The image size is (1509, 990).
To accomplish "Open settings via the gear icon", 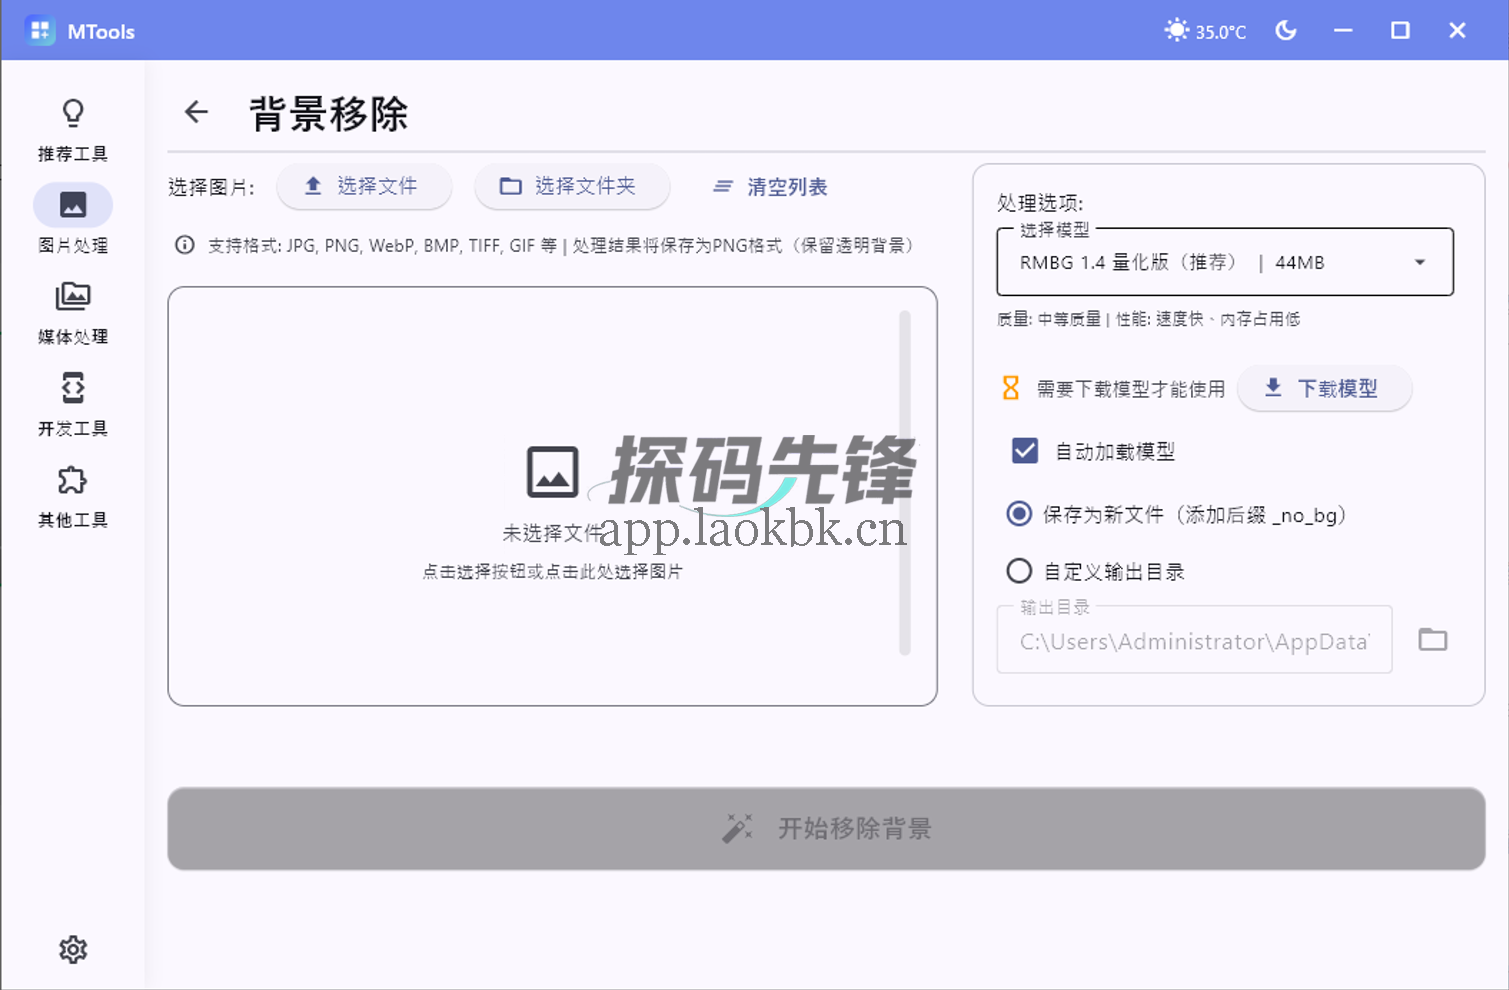I will pyautogui.click(x=73, y=949).
